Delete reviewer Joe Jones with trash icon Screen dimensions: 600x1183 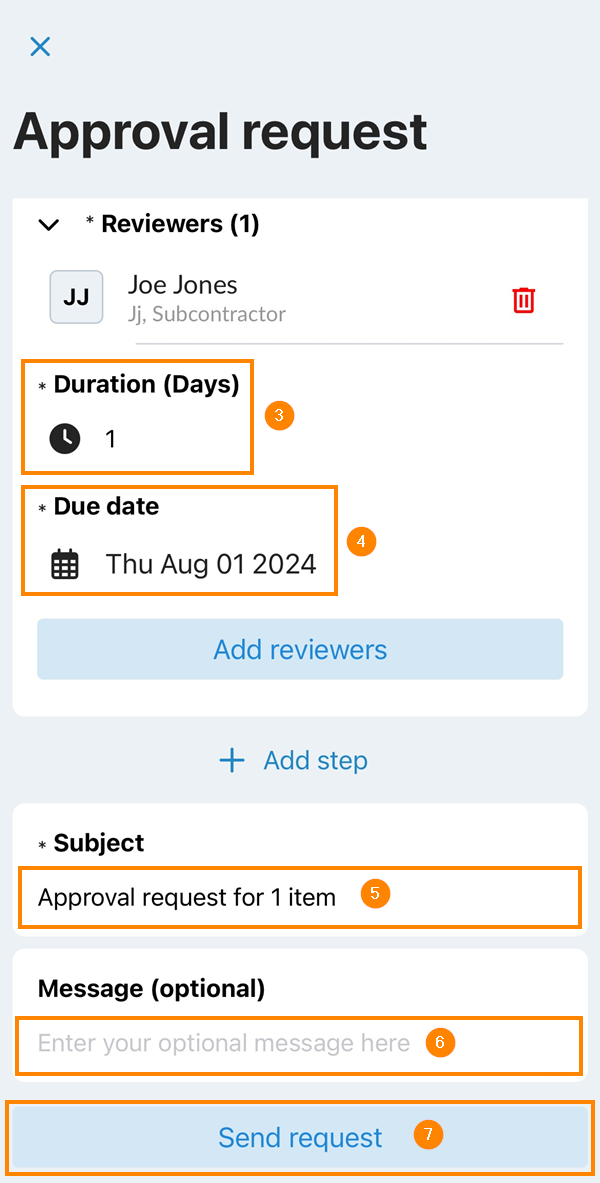click(x=524, y=300)
